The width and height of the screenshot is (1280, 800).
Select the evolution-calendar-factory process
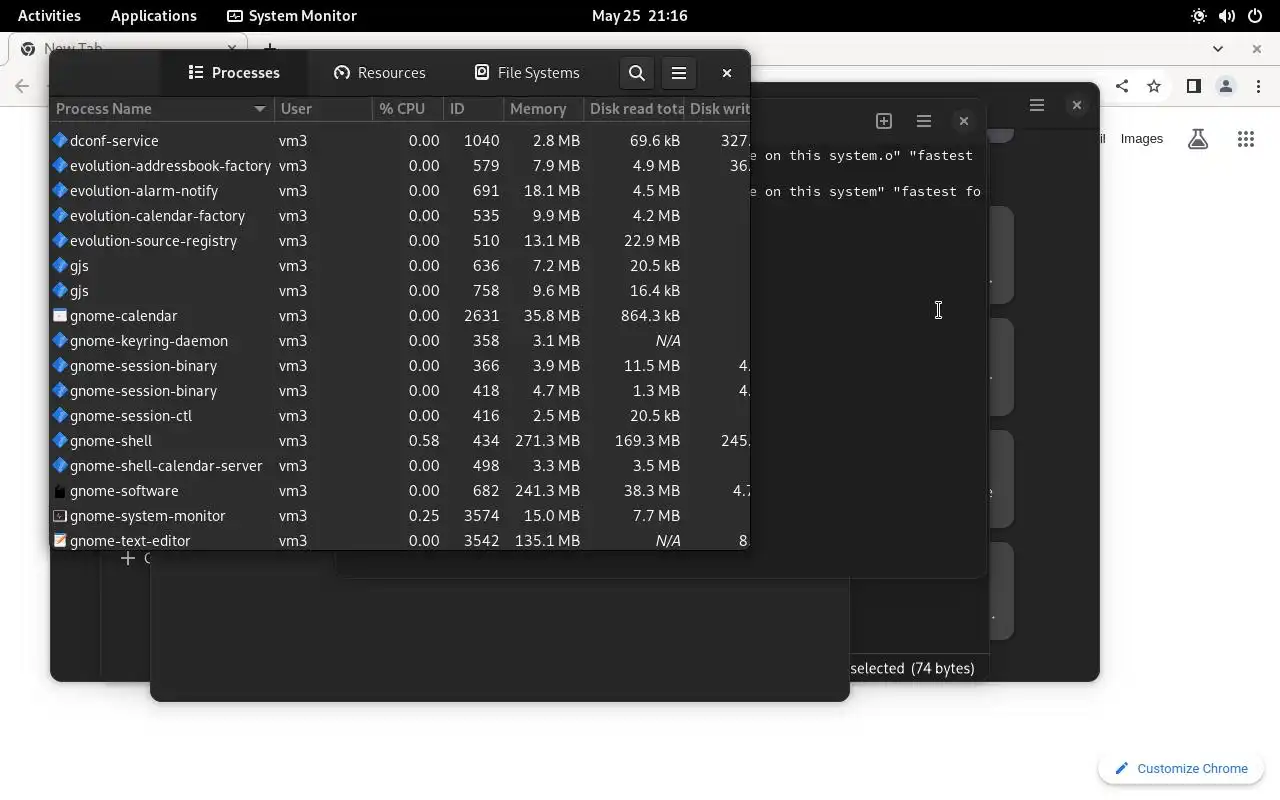(x=400, y=215)
